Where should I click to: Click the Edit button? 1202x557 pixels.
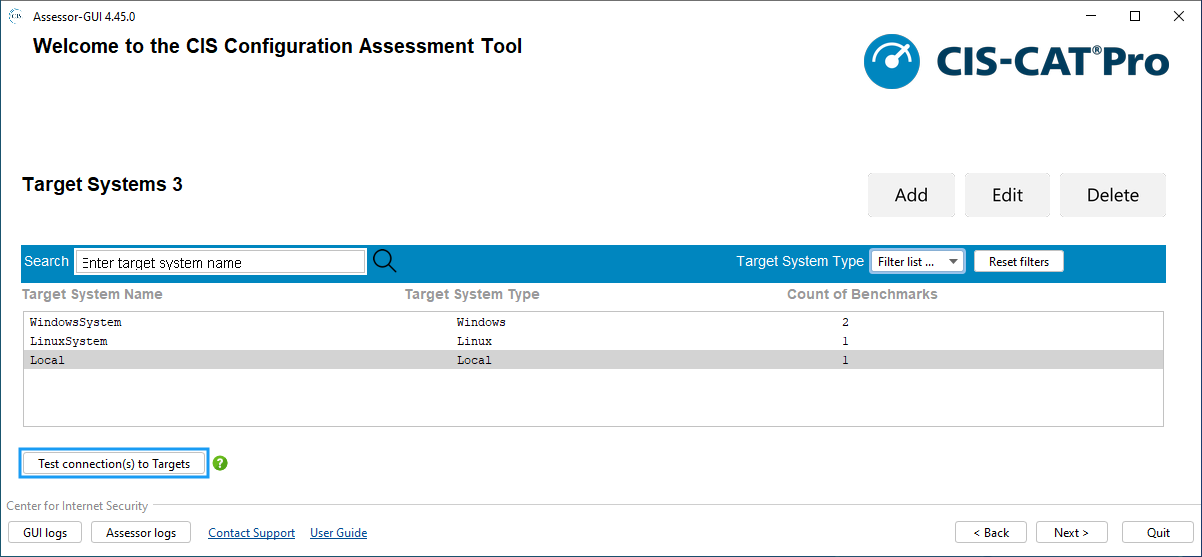1007,195
